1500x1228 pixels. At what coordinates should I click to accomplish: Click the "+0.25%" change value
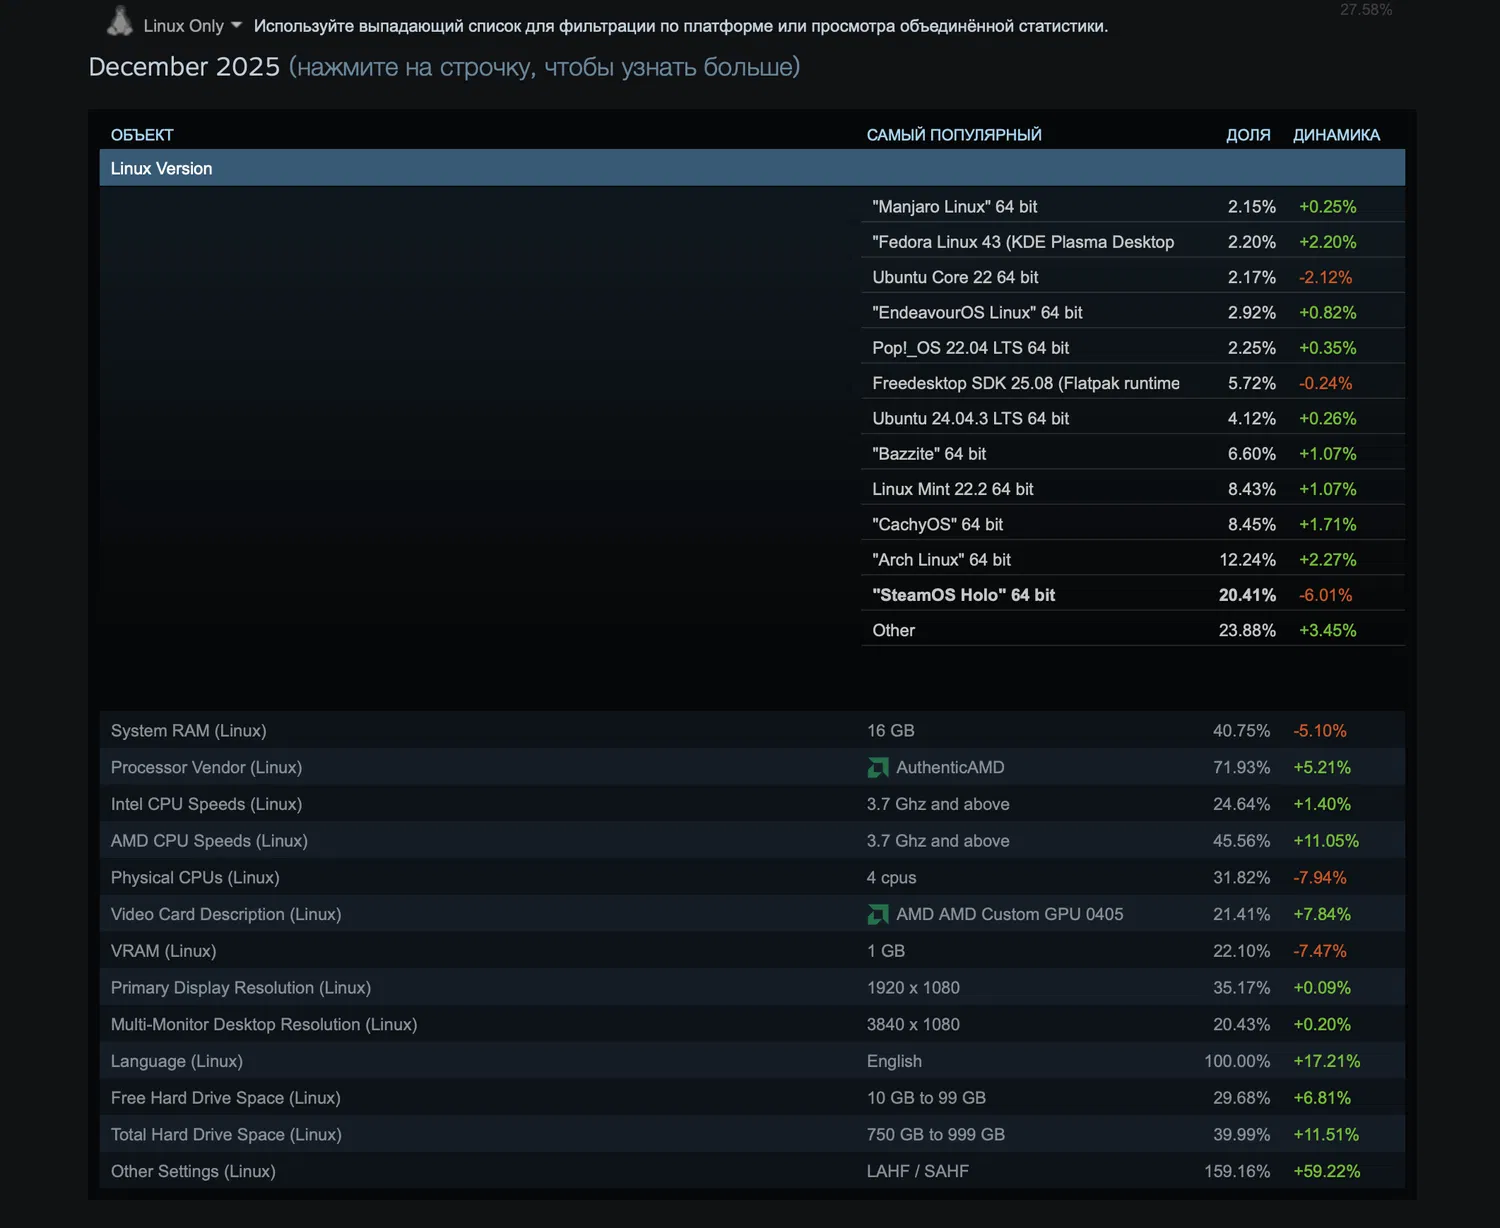coord(1327,207)
